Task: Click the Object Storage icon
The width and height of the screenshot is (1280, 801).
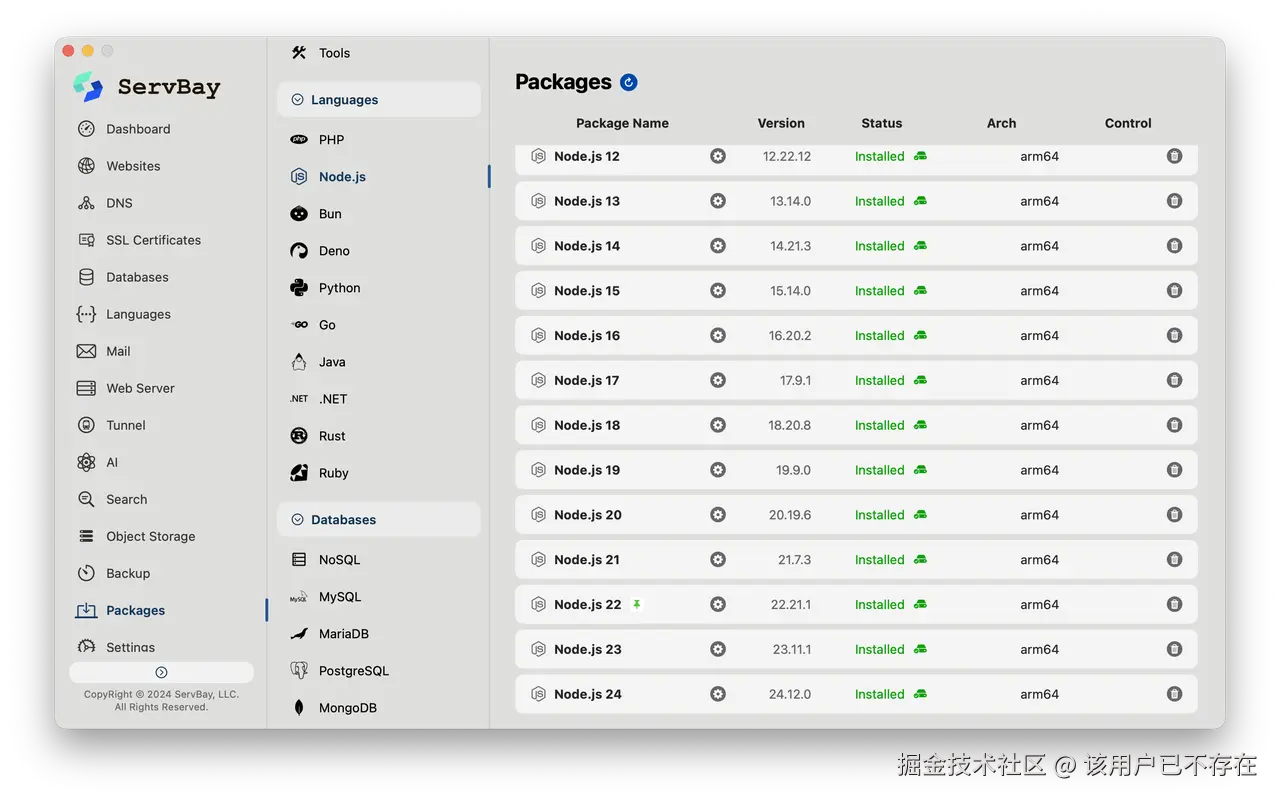Action: 87,536
